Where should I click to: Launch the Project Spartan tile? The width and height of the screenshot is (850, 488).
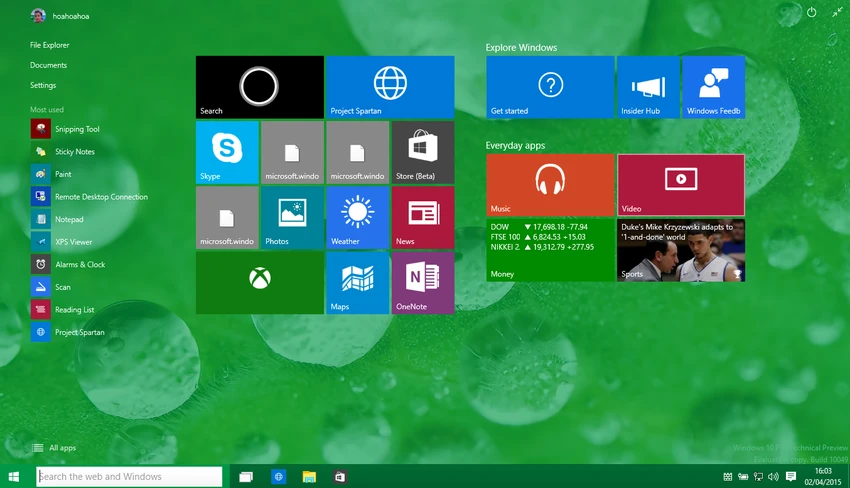pyautogui.click(x=390, y=87)
